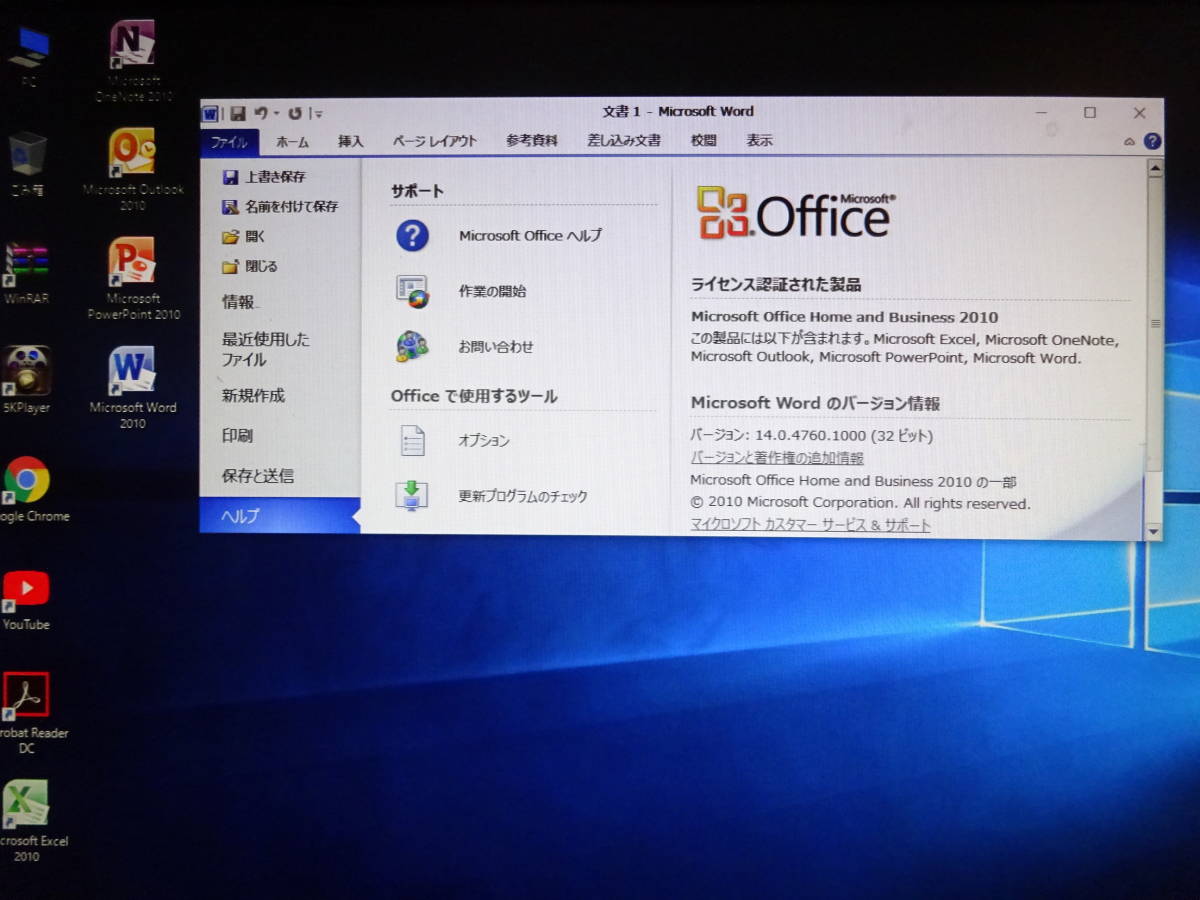This screenshot has height=900, width=1200.
Task: Click the お問い合わせ globe icon
Action: tap(412, 346)
